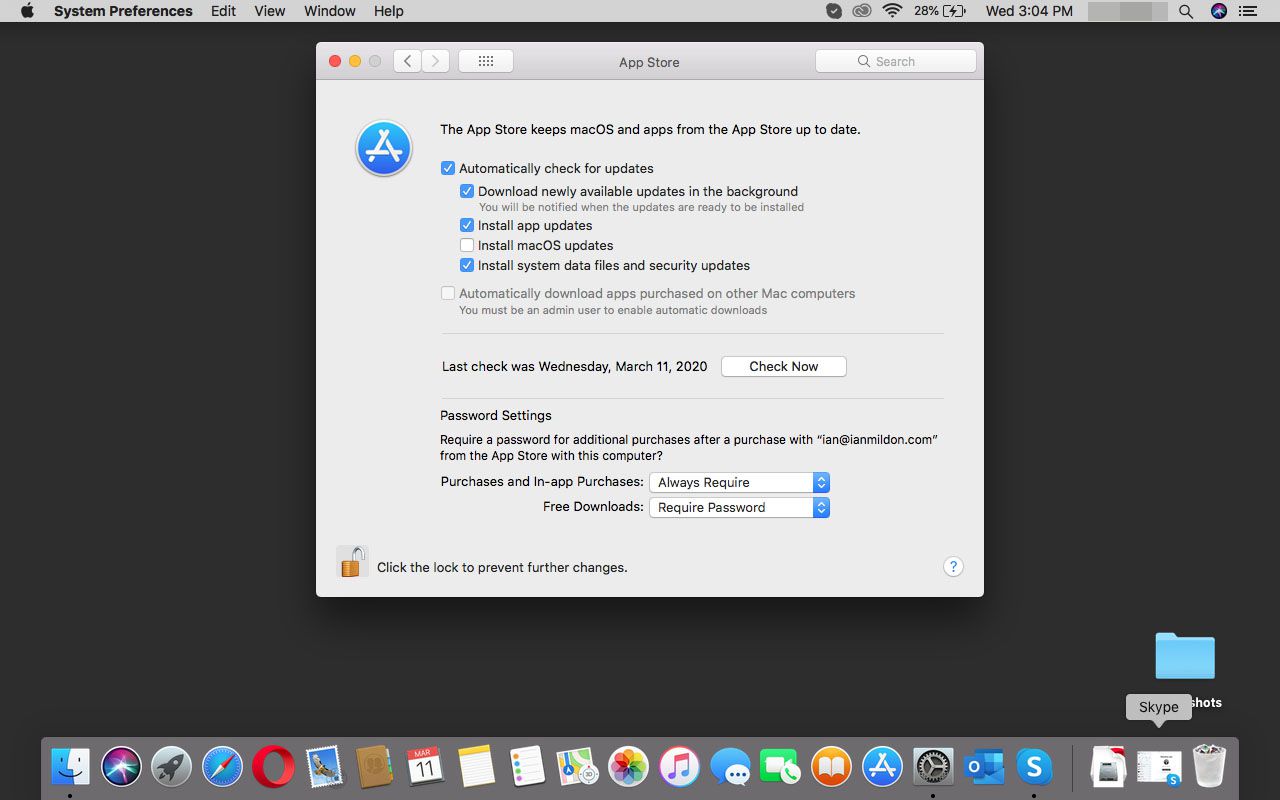Toggle Install app updates checkbox
Image resolution: width=1280 pixels, height=800 pixels.
coord(467,225)
